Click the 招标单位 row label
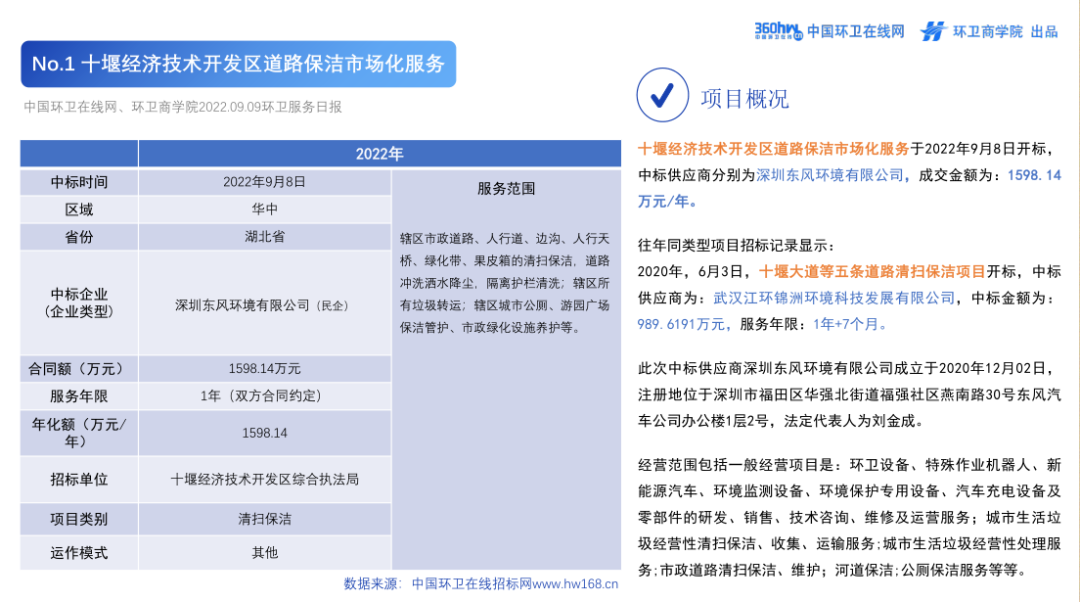The image size is (1080, 602). (x=79, y=479)
